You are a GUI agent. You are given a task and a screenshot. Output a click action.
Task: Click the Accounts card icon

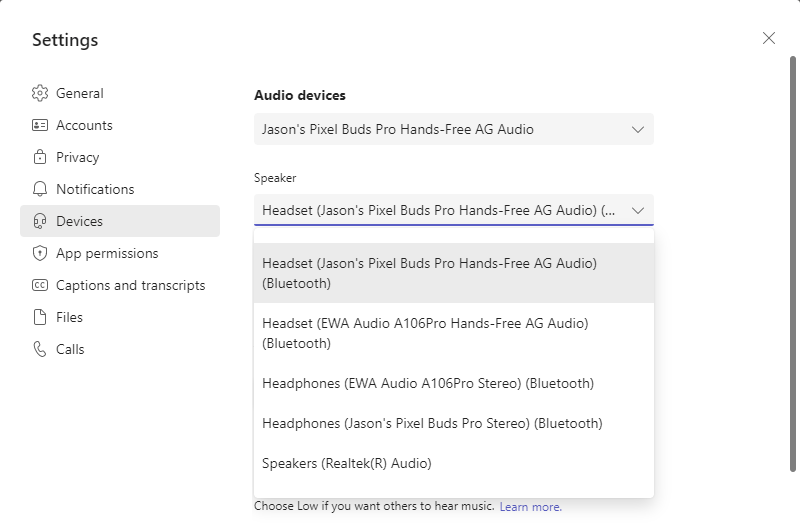pos(40,125)
